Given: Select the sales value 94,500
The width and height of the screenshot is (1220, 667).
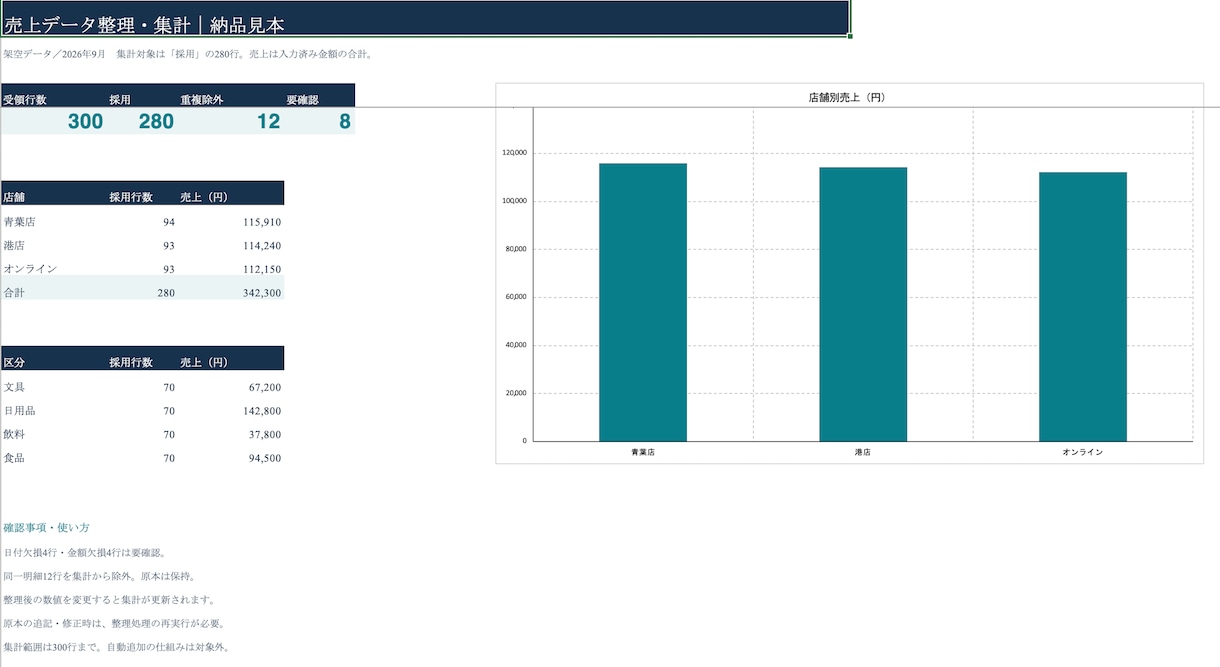Looking at the screenshot, I should [x=264, y=458].
